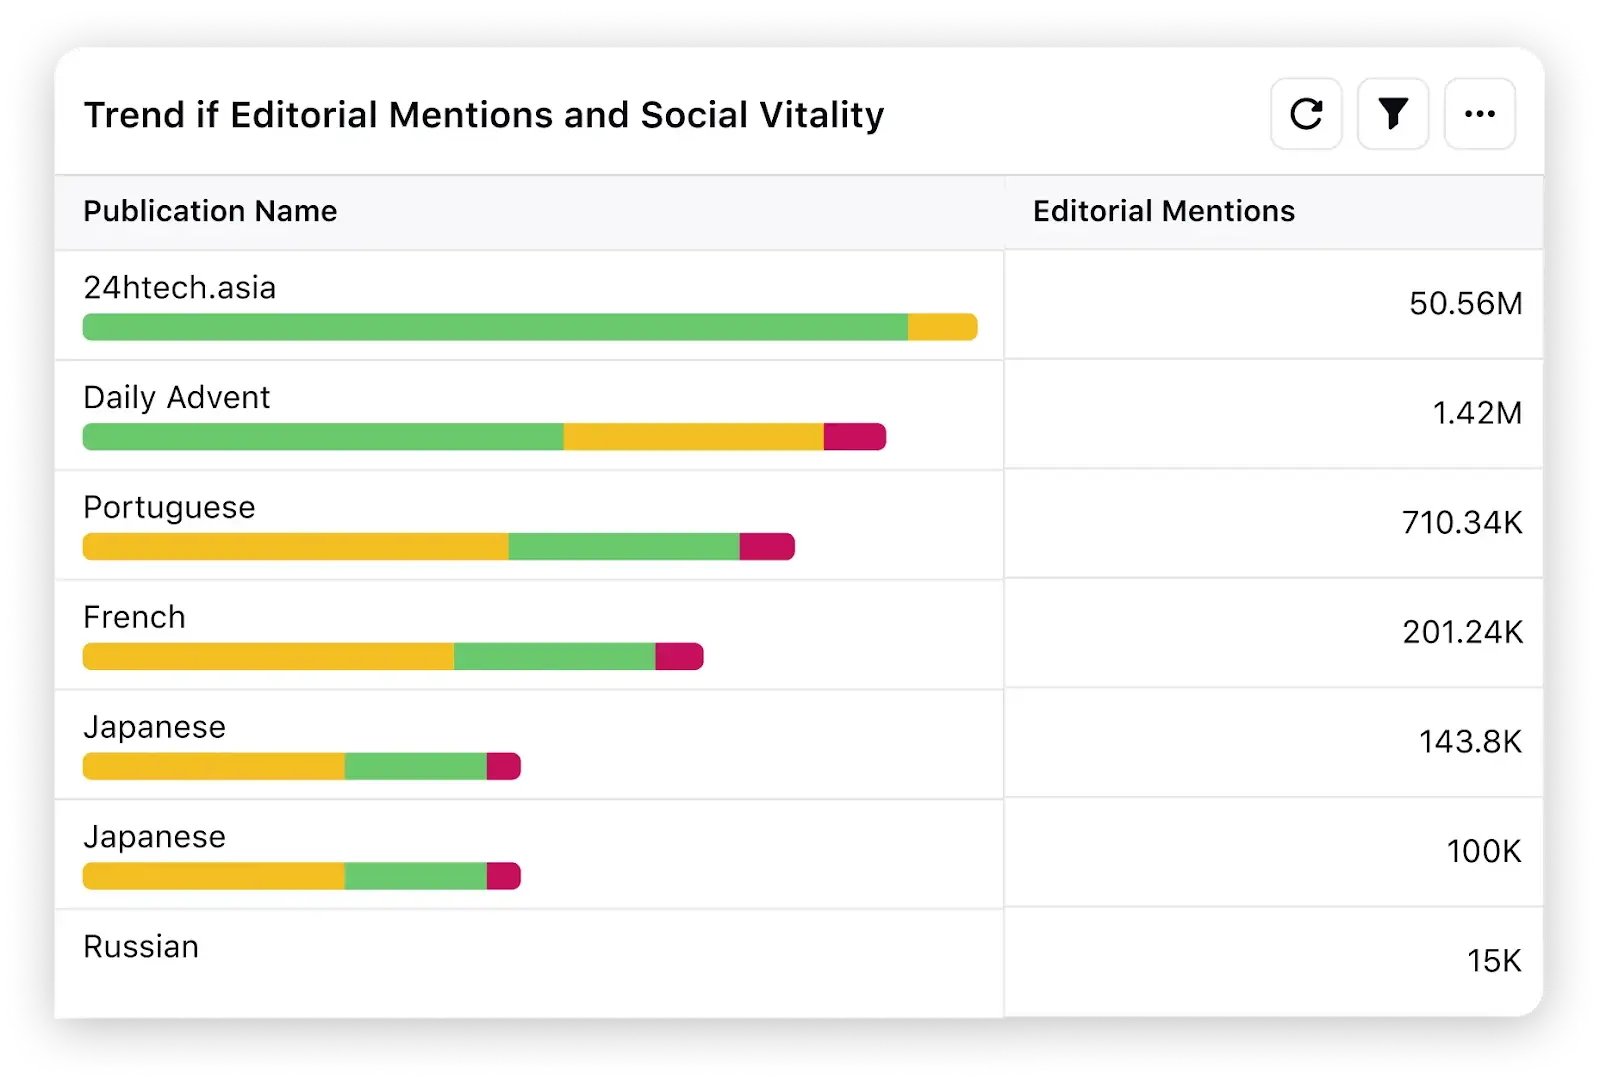Click yellow segment of 24htech.asia bar

pos(943,327)
